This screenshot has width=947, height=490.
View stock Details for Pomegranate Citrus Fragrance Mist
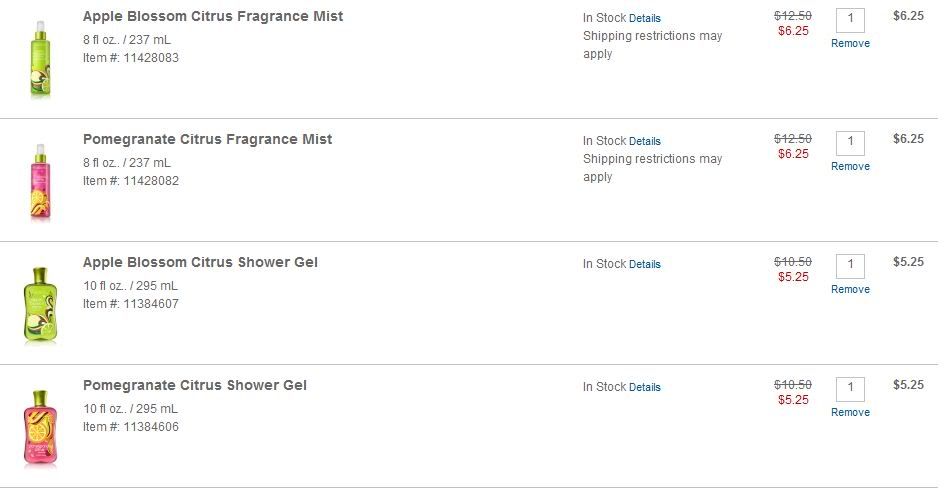tap(644, 141)
